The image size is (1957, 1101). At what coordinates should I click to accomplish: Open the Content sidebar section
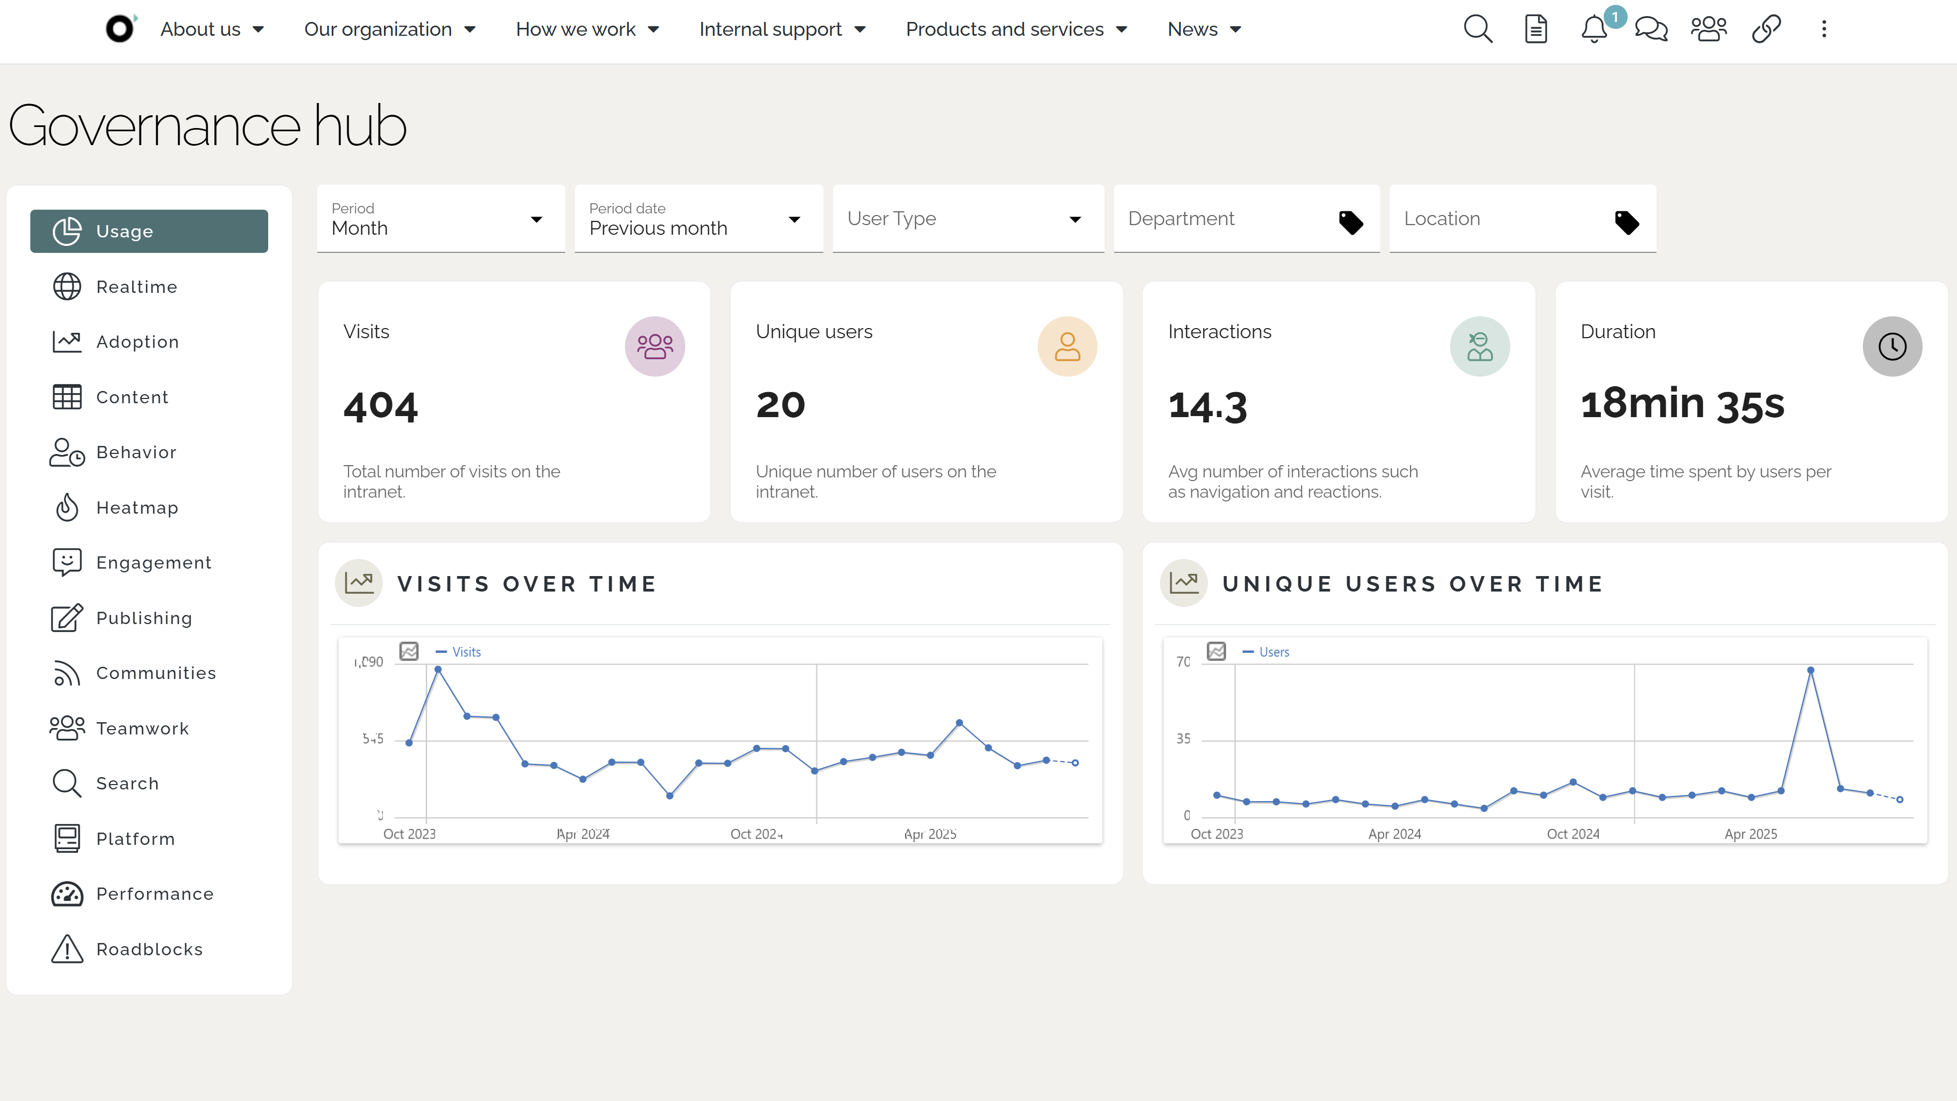(x=149, y=397)
